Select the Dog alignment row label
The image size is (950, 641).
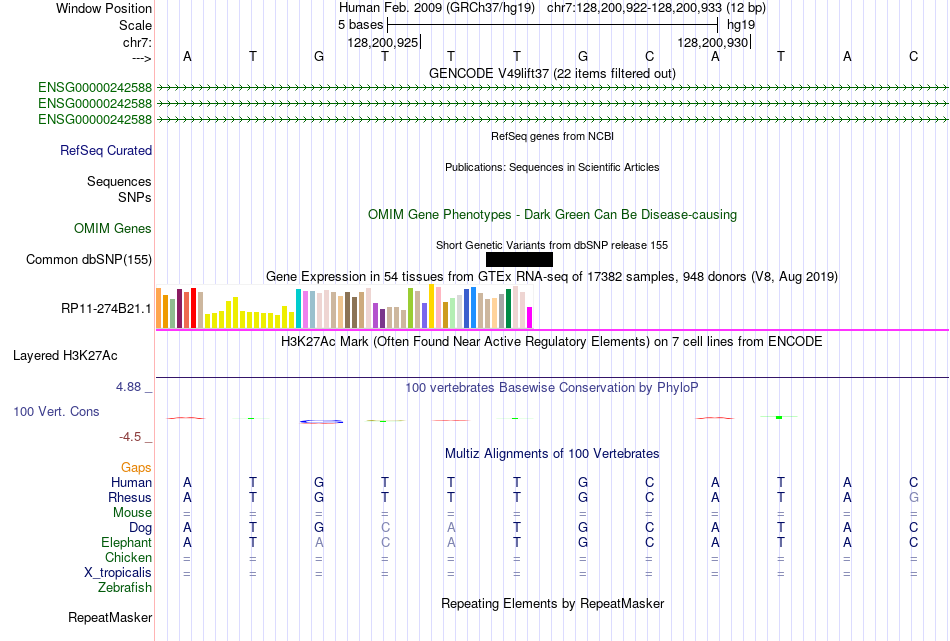(x=140, y=528)
